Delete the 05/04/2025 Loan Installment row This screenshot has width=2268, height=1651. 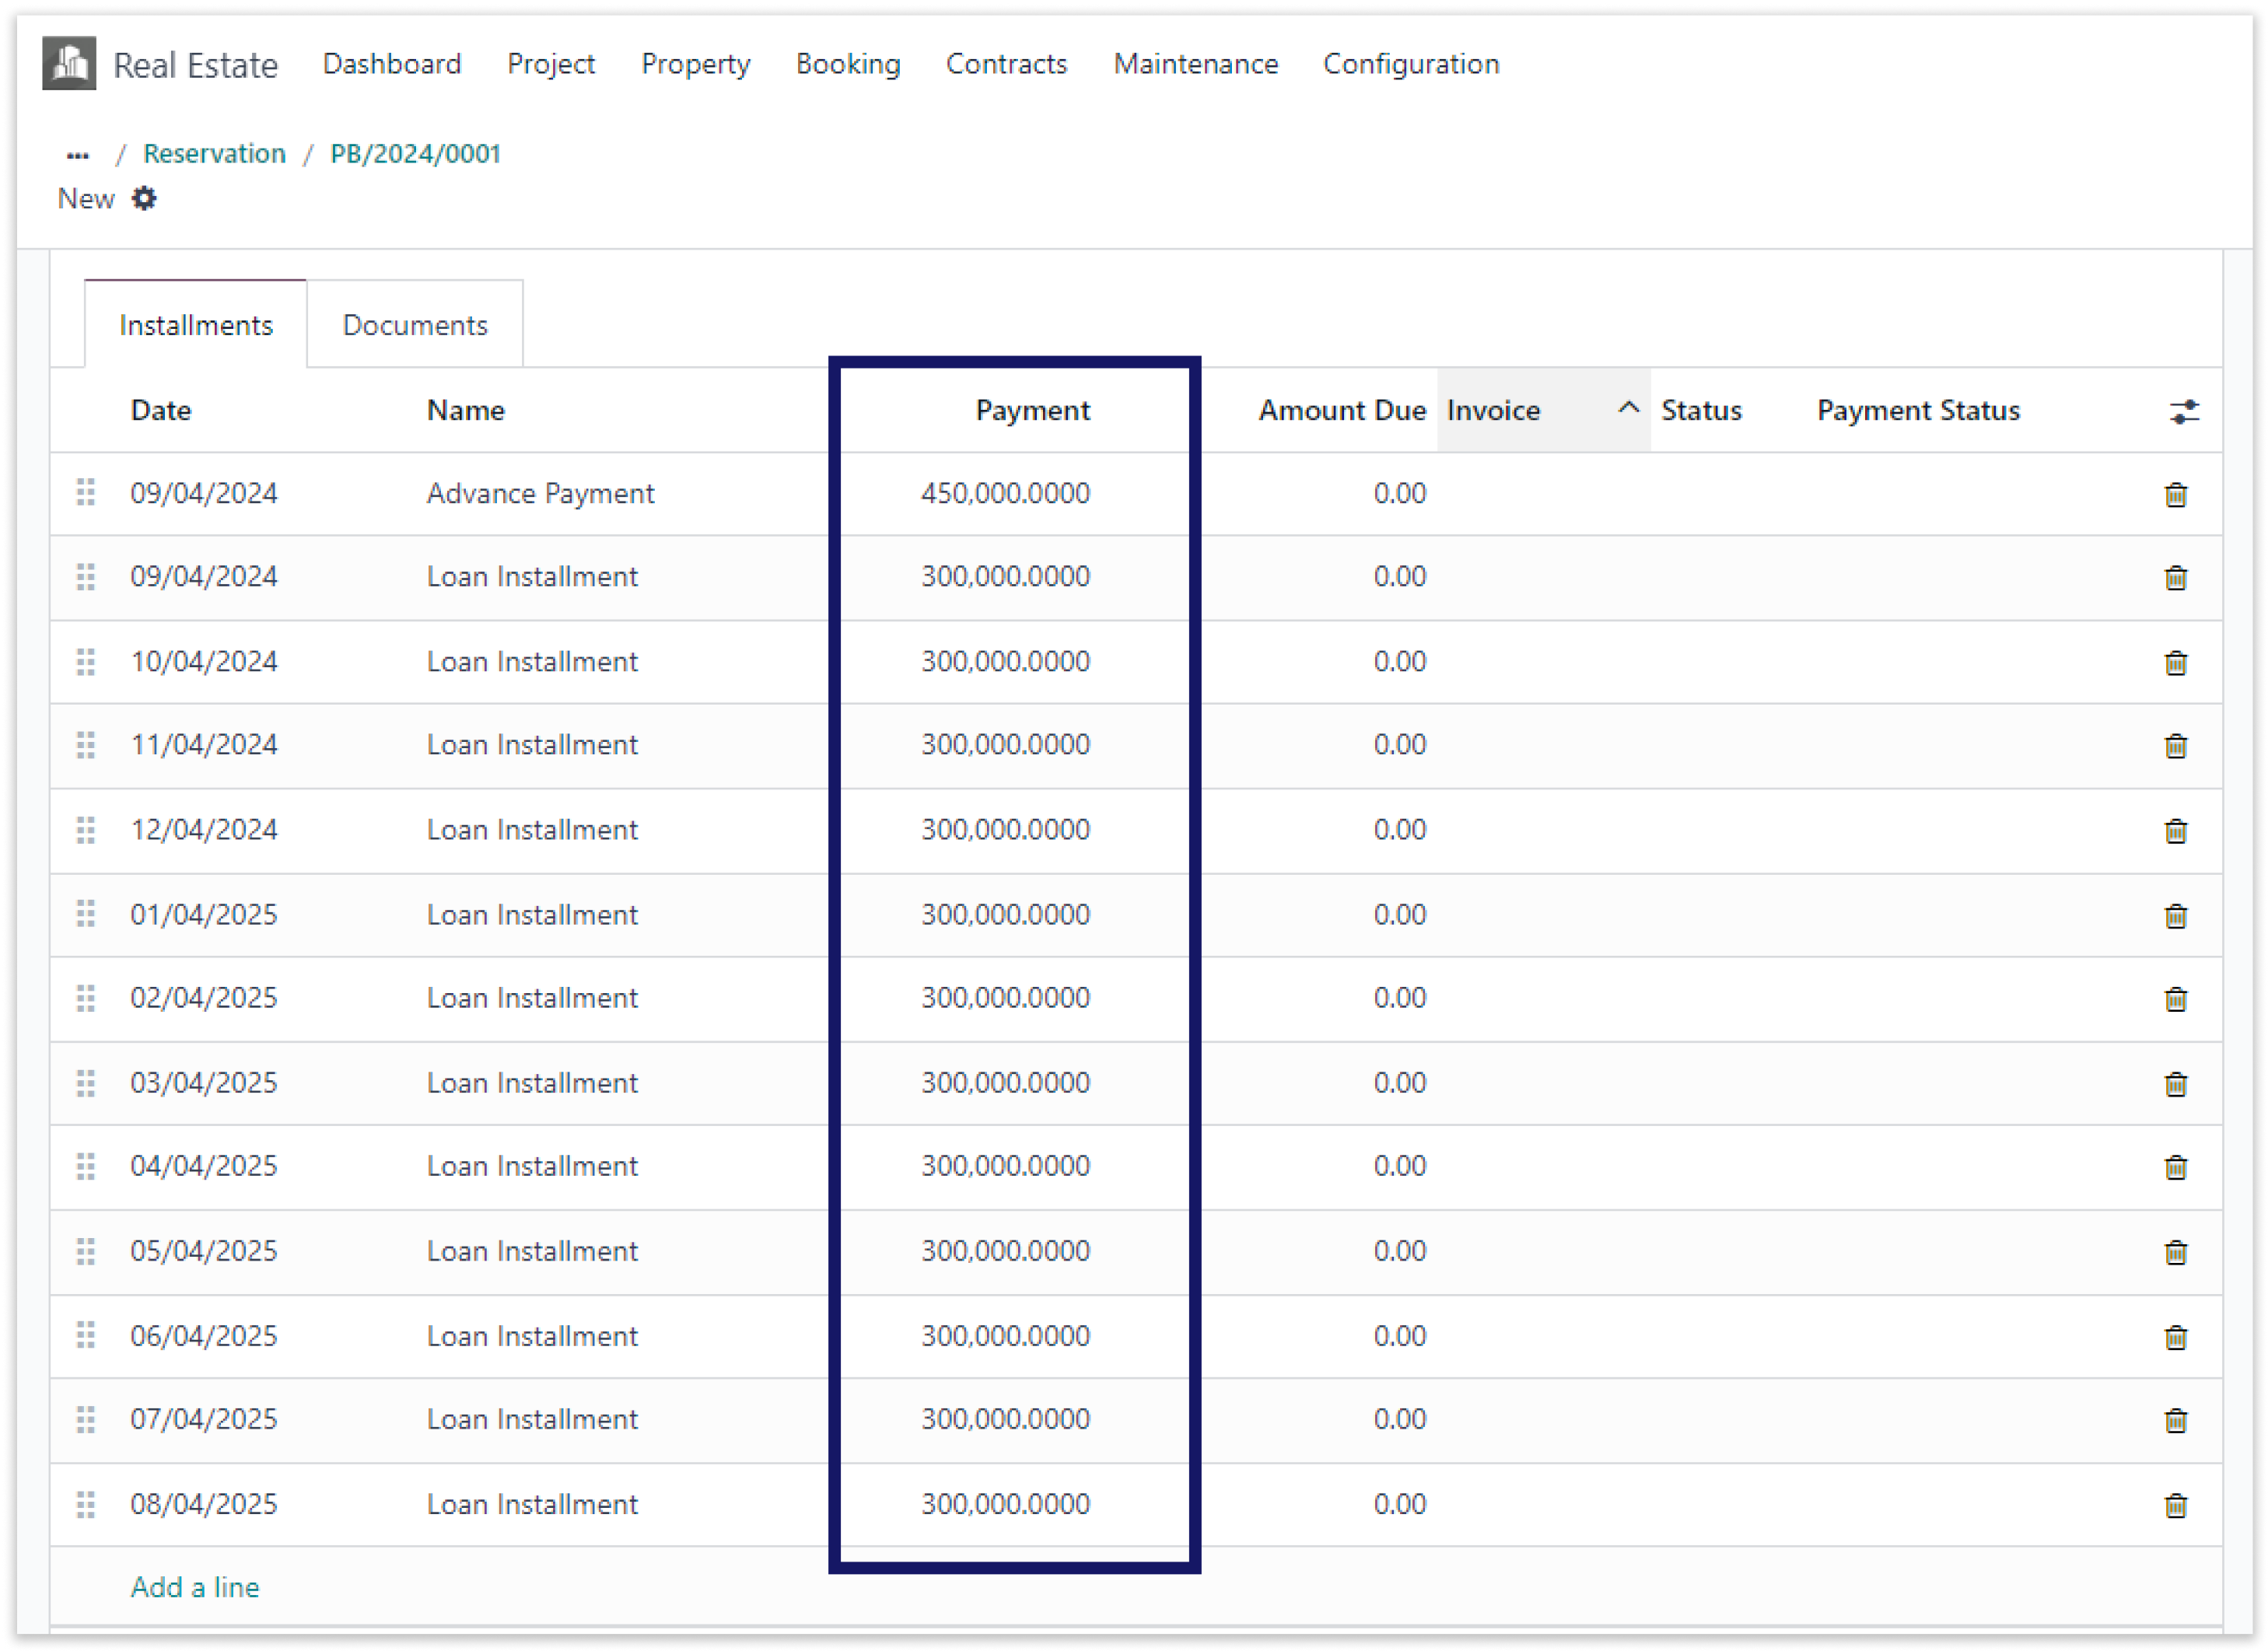click(x=2175, y=1251)
